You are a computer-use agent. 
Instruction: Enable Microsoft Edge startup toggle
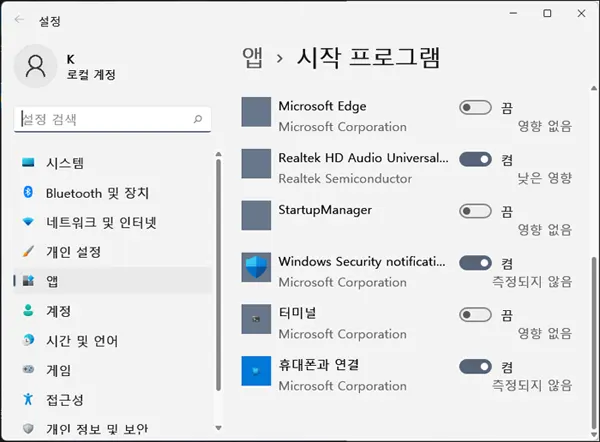pyautogui.click(x=475, y=108)
